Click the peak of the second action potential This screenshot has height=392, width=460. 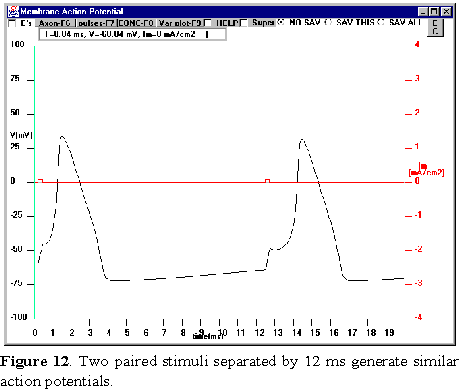pyautogui.click(x=302, y=140)
